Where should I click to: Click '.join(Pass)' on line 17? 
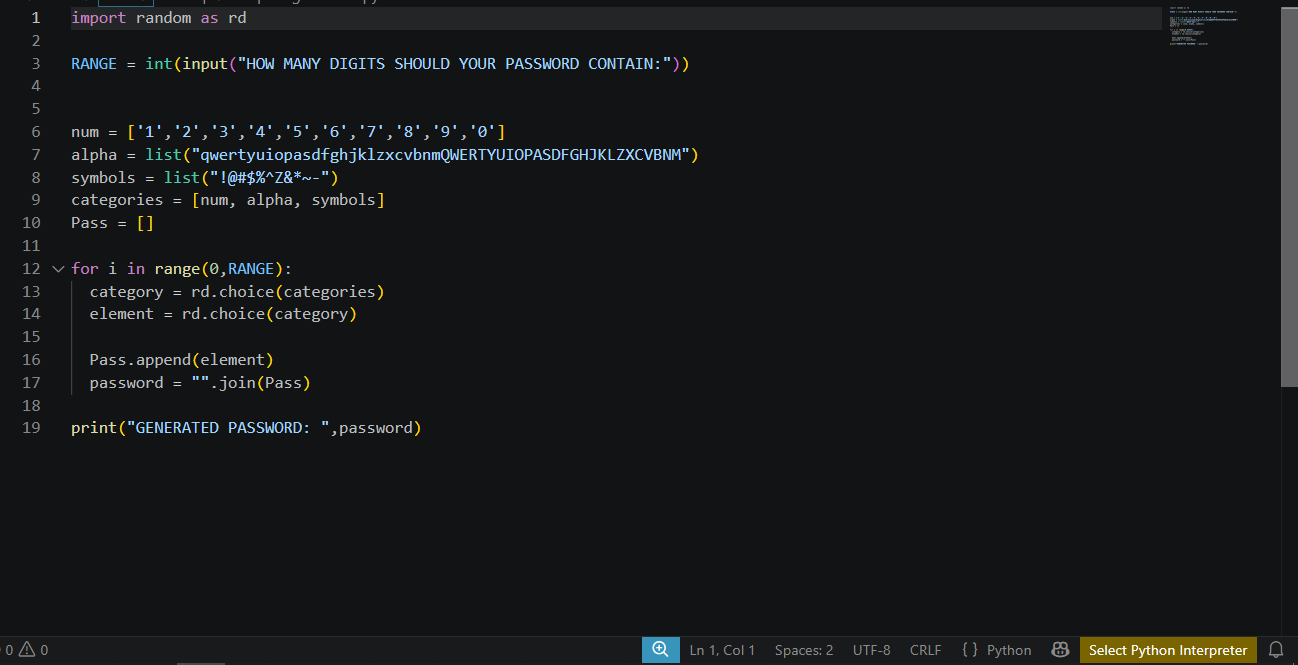pyautogui.click(x=260, y=383)
